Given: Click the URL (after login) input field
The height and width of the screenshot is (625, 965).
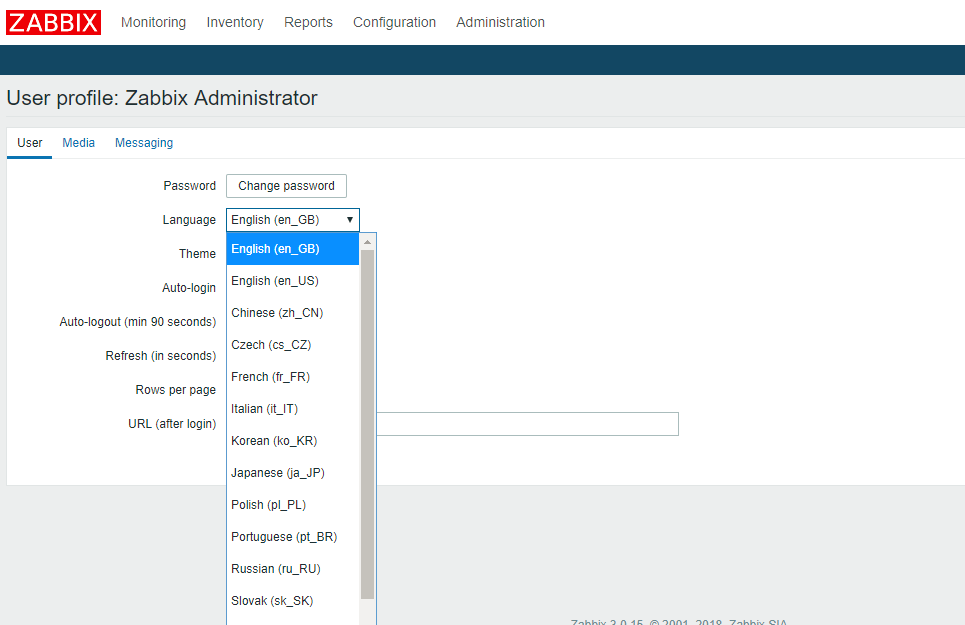Looking at the screenshot, I should click(527, 424).
